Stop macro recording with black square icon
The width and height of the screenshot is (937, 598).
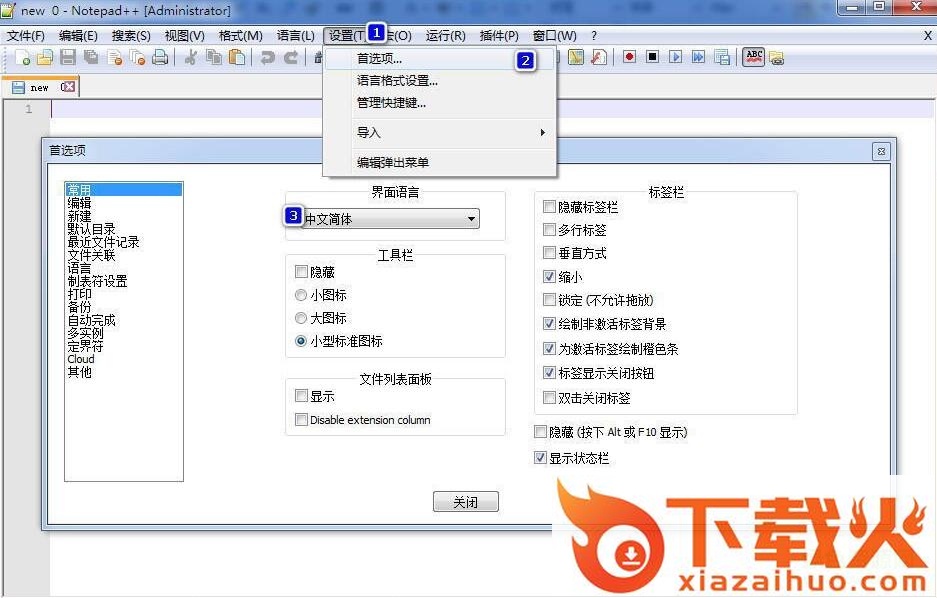tap(653, 57)
